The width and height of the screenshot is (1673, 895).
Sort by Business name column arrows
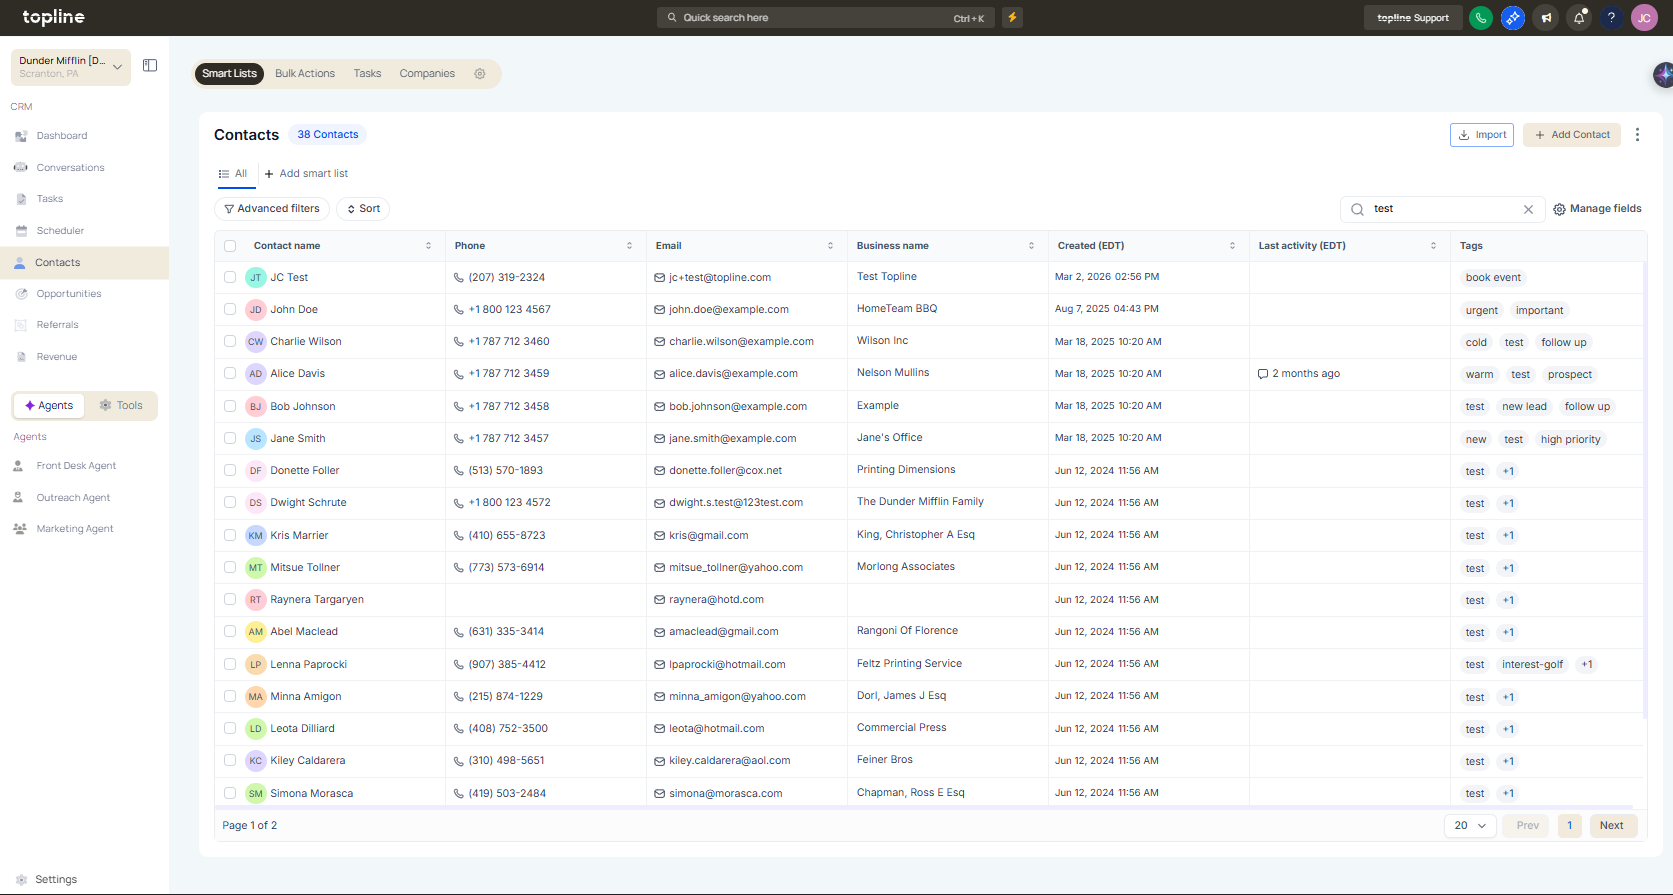coord(1032,246)
